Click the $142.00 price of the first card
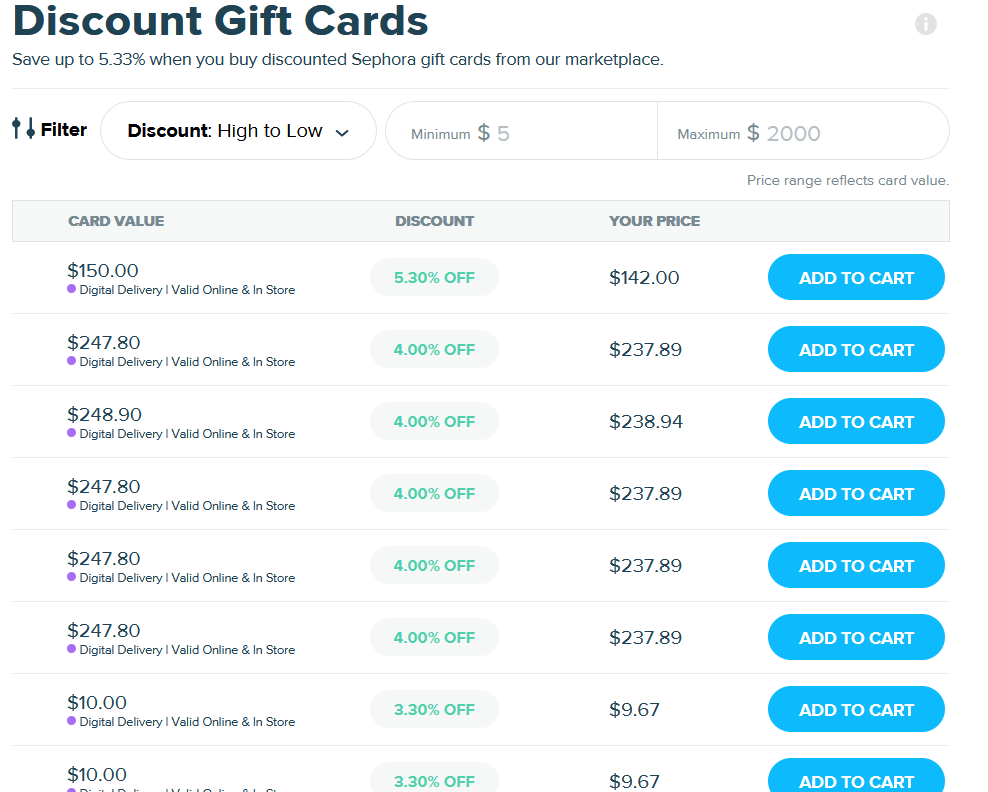Viewport: 988px width, 792px height. pyautogui.click(x=644, y=278)
